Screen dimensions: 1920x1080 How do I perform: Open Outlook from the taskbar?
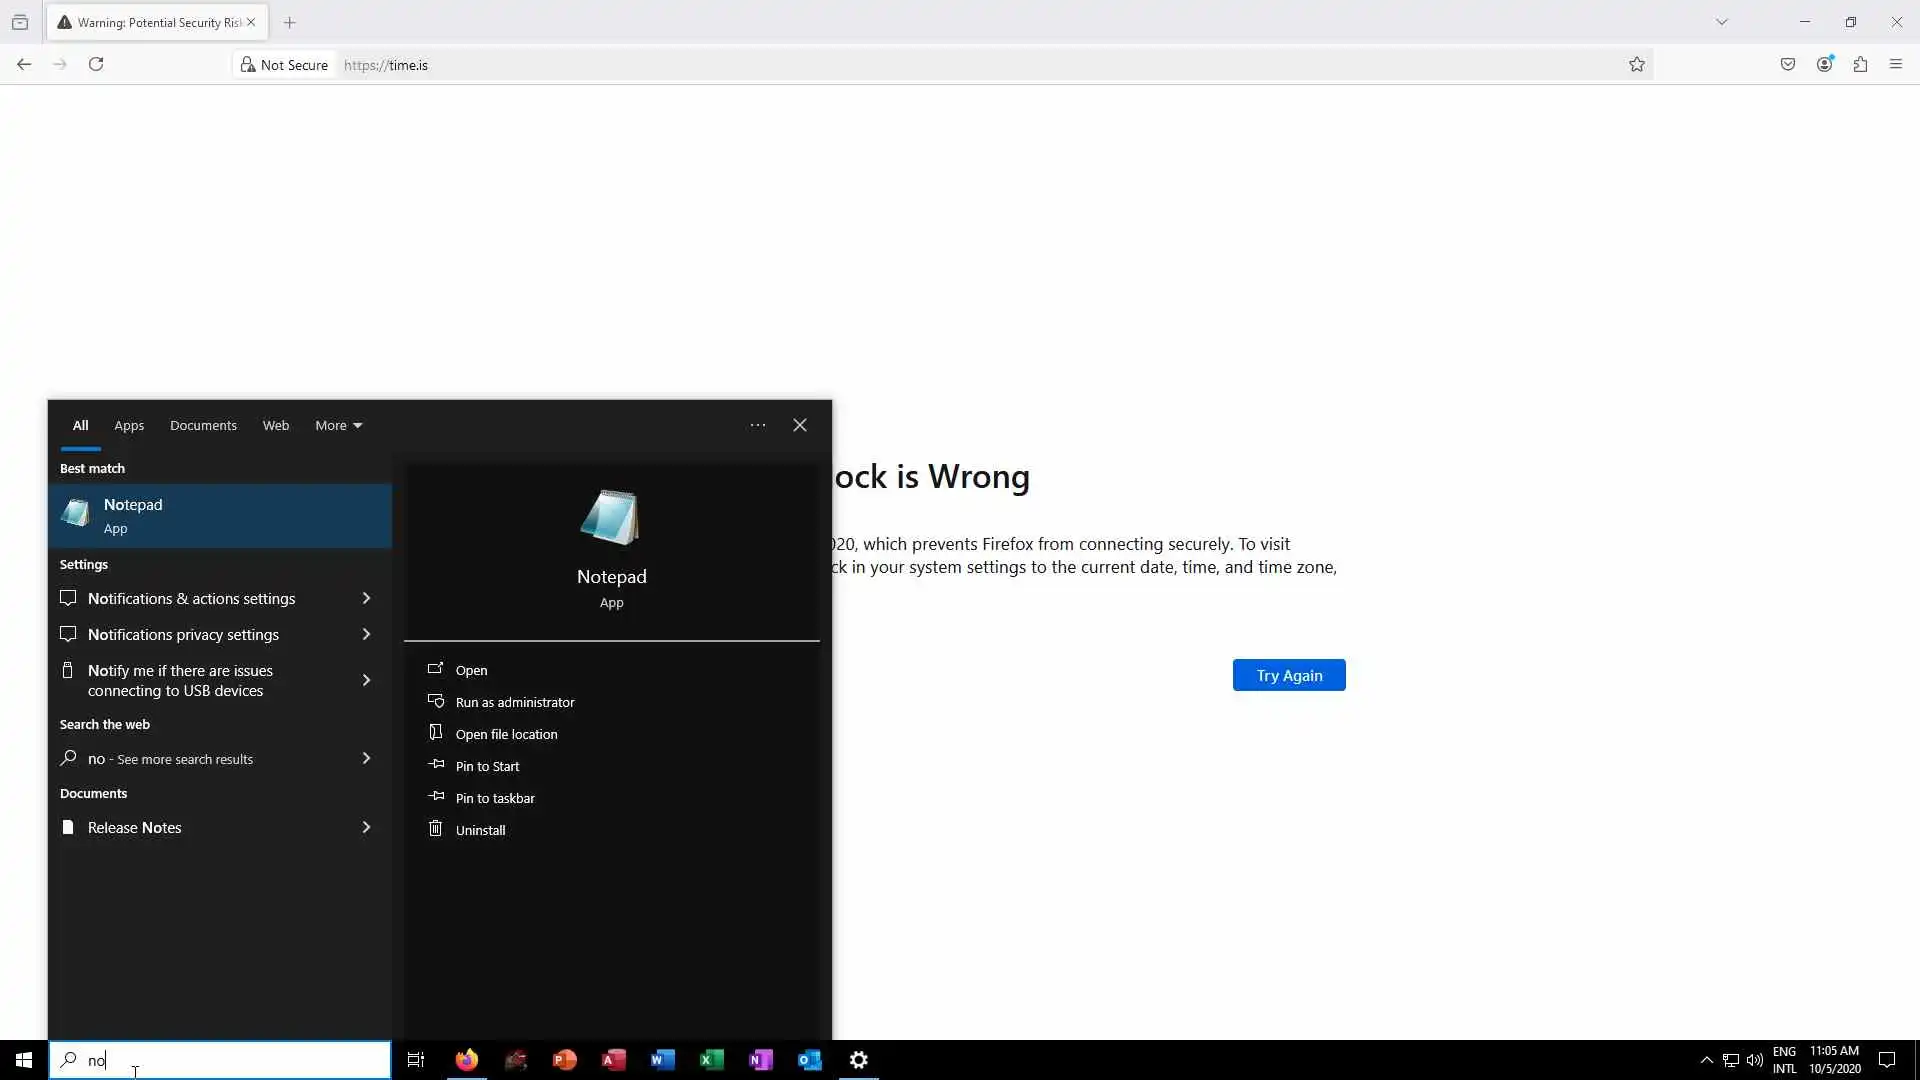point(809,1060)
